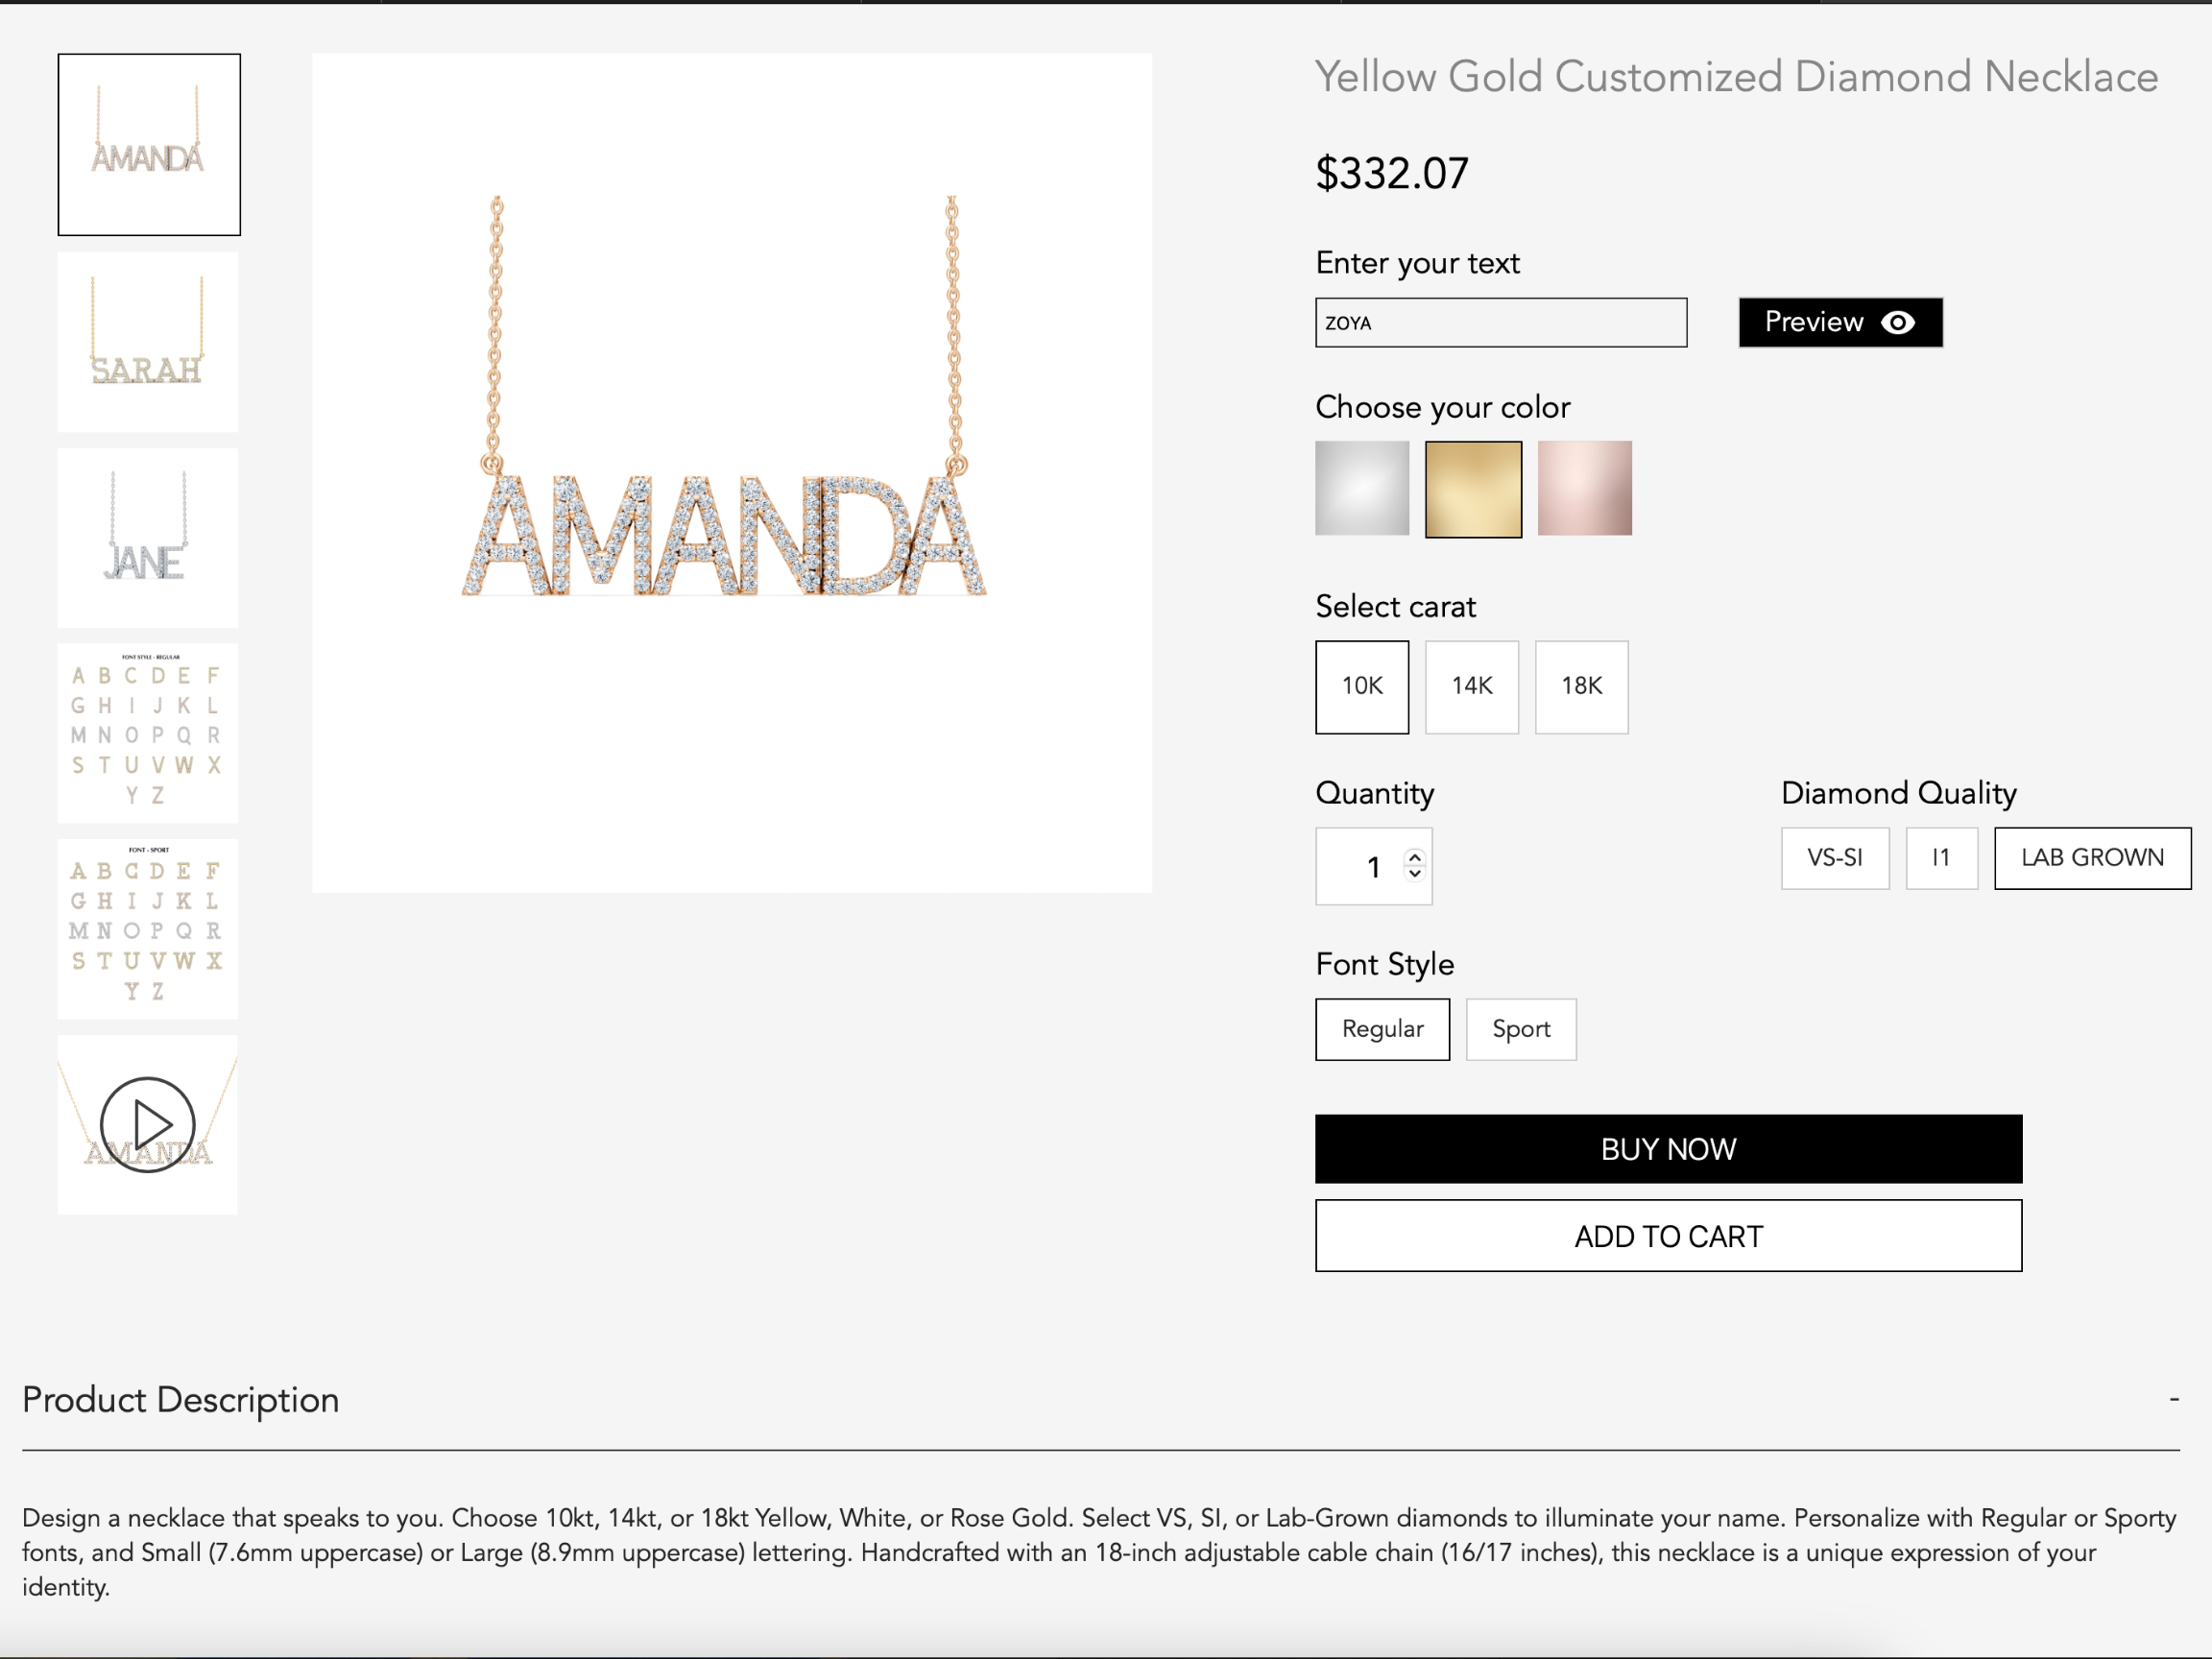Screen dimensions: 2212x1659
Task: Click the custom text input field
Action: click(x=1500, y=323)
